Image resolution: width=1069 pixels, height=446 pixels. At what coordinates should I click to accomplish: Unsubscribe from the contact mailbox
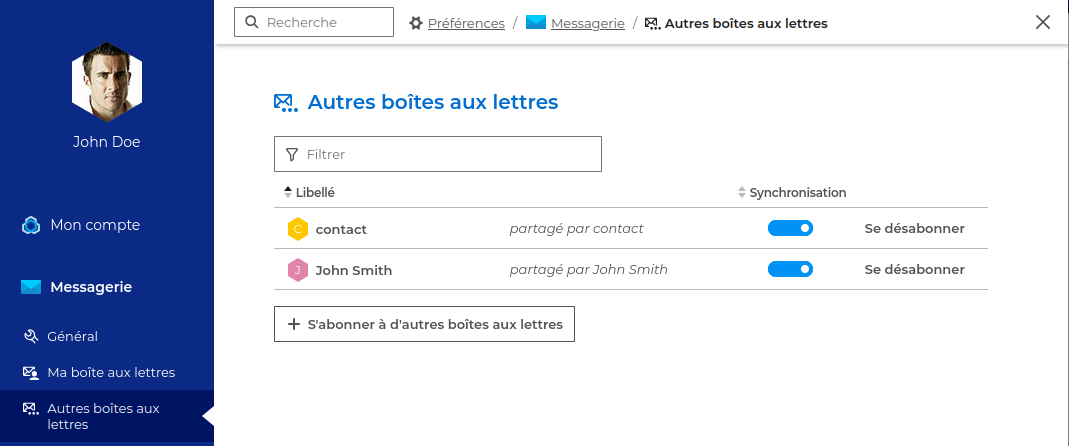(914, 229)
